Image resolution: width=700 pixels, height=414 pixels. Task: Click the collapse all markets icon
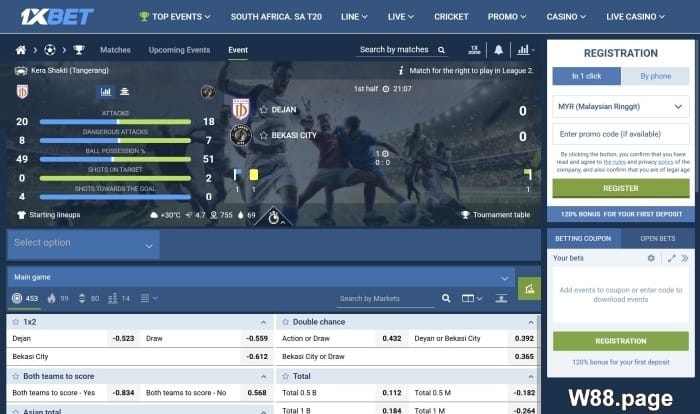[501, 298]
